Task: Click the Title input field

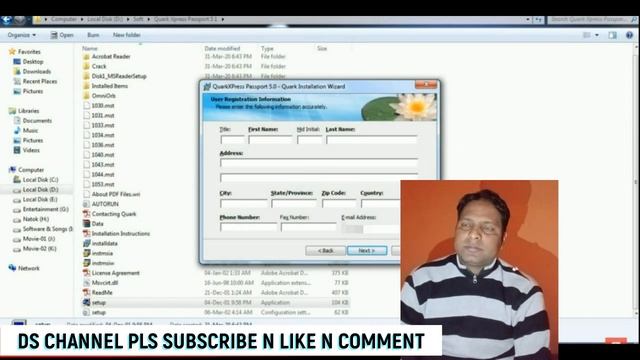Action: (232, 140)
